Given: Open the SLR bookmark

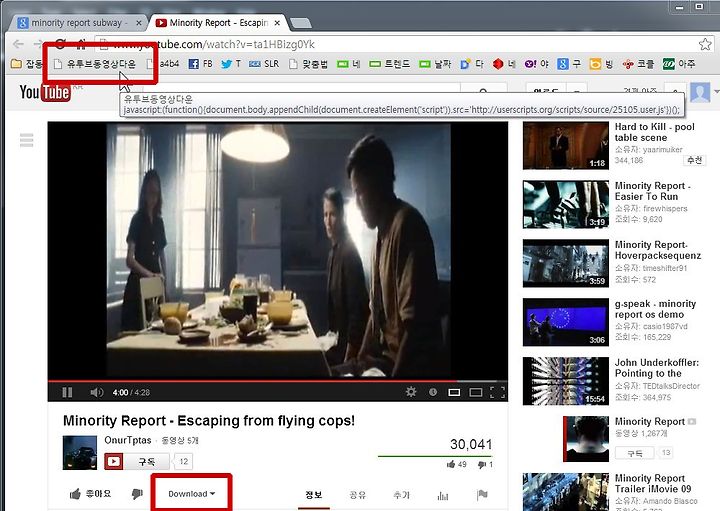Looking at the screenshot, I should tap(264, 64).
